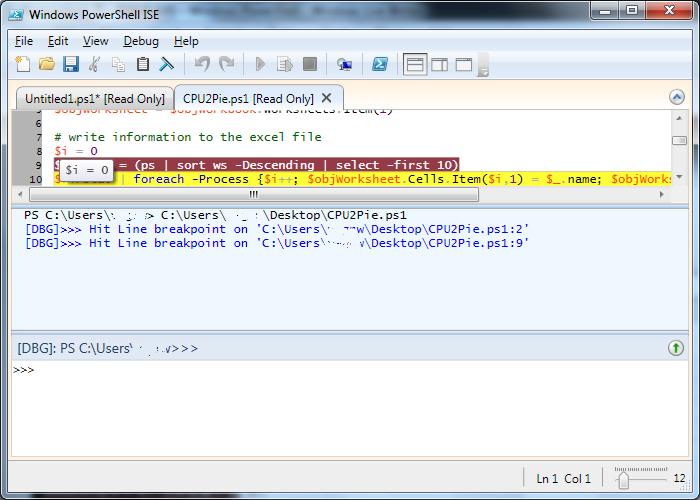
Task: Open toolbar options overflow arrow
Action: (483, 65)
